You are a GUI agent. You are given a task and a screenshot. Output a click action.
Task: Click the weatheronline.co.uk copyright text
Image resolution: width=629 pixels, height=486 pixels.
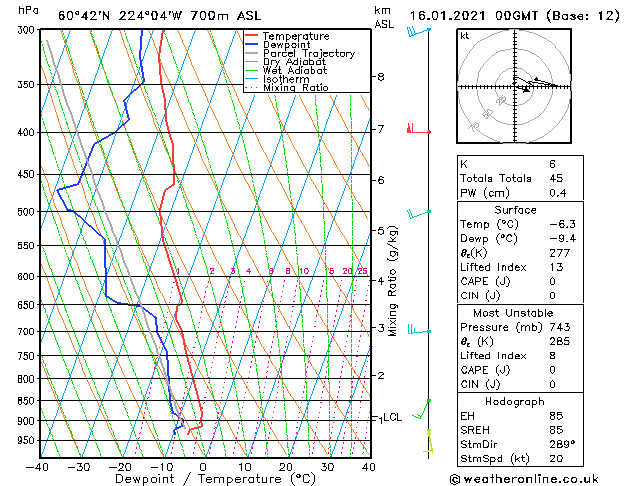[x=524, y=479]
